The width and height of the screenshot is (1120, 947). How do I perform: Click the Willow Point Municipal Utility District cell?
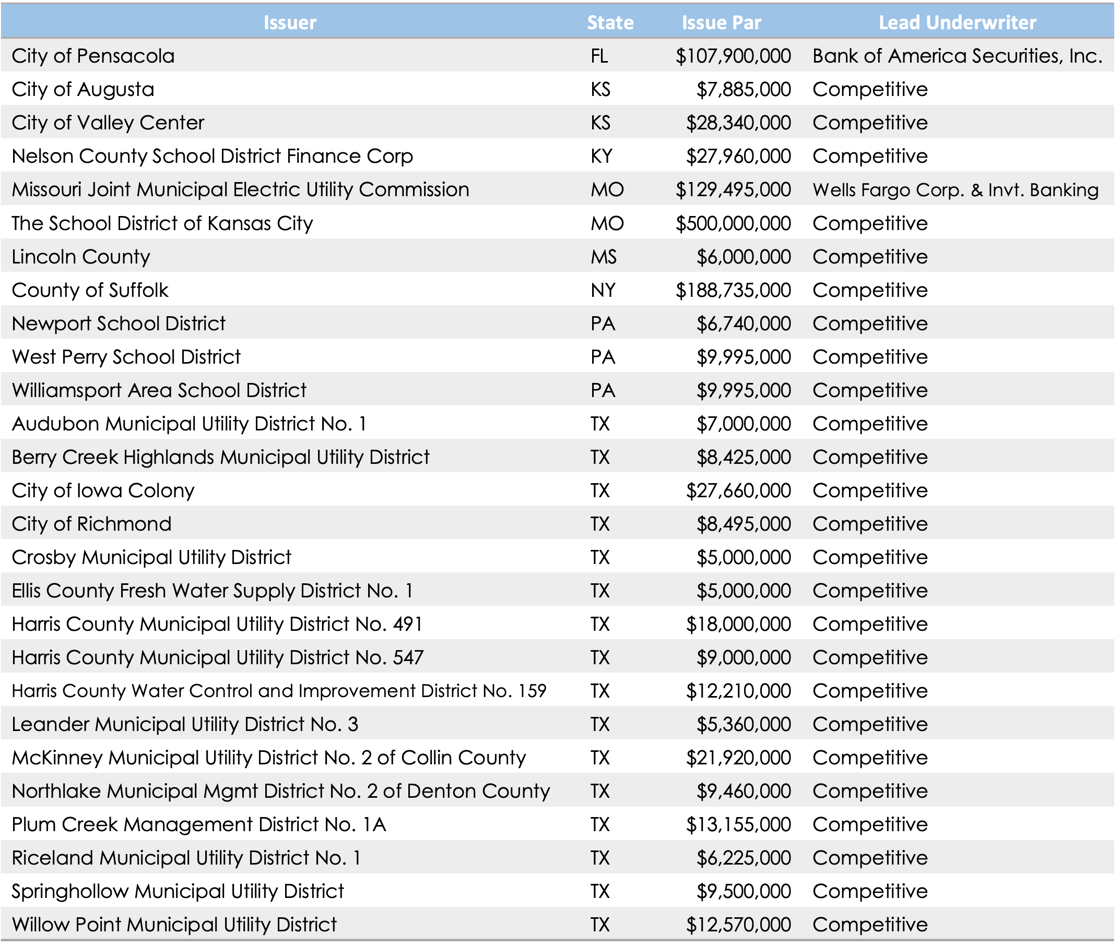[x=174, y=925]
